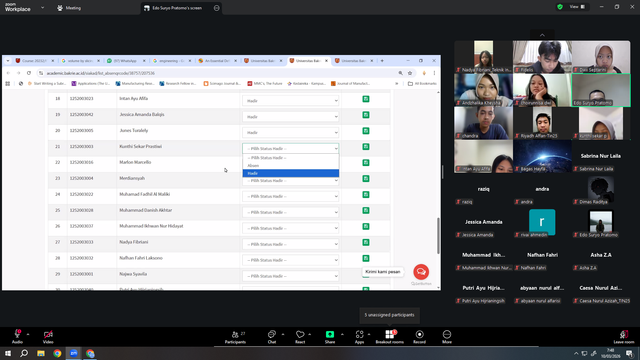This screenshot has height=360, width=640.
Task: Click the green save icon for Jessica Amanda Balqis
Action: (x=366, y=115)
